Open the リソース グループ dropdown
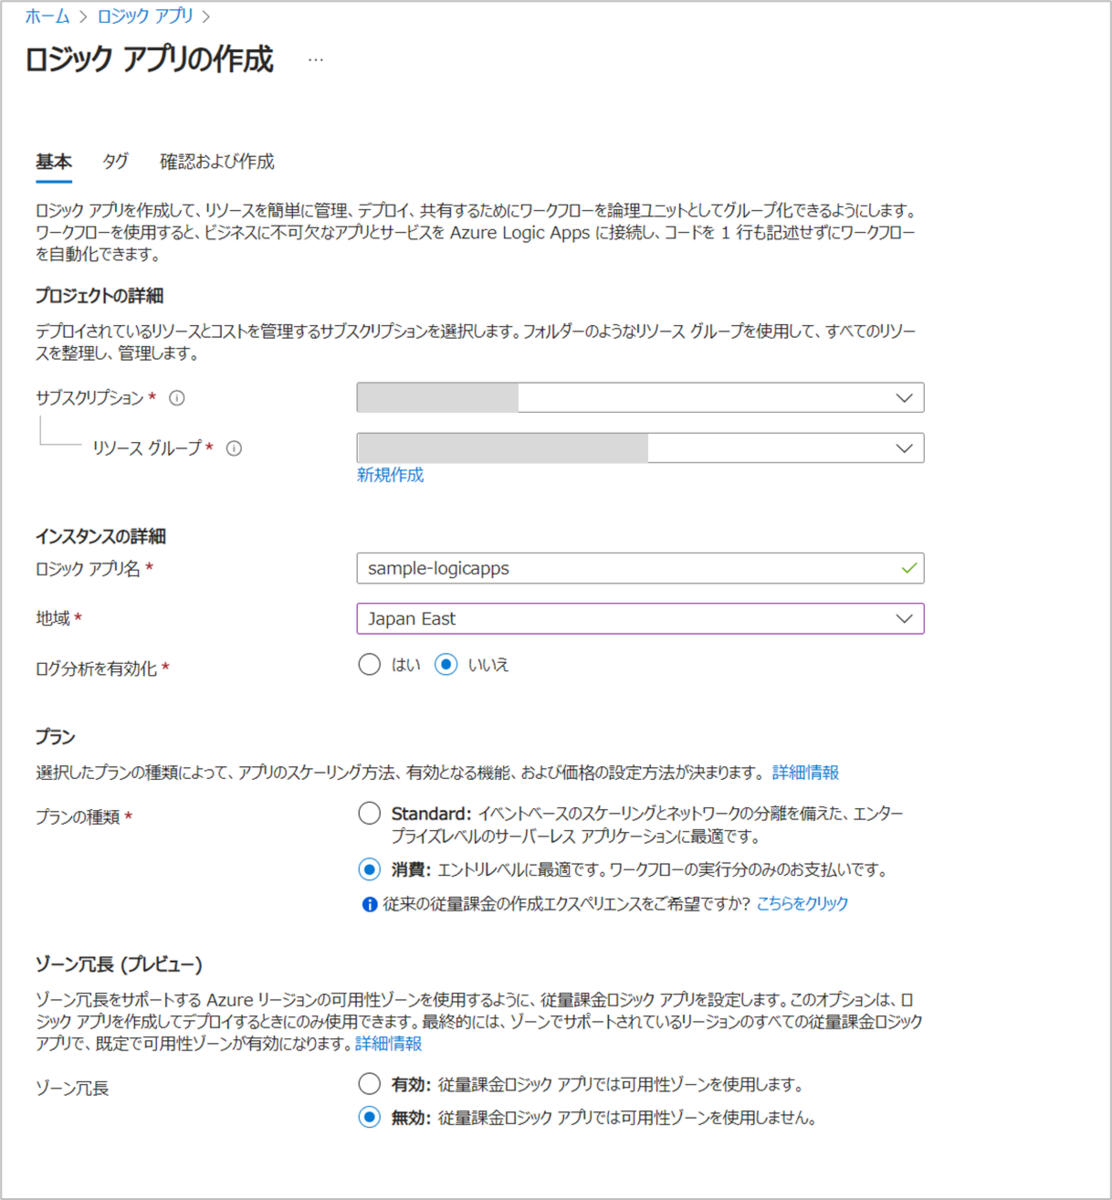 click(640, 448)
